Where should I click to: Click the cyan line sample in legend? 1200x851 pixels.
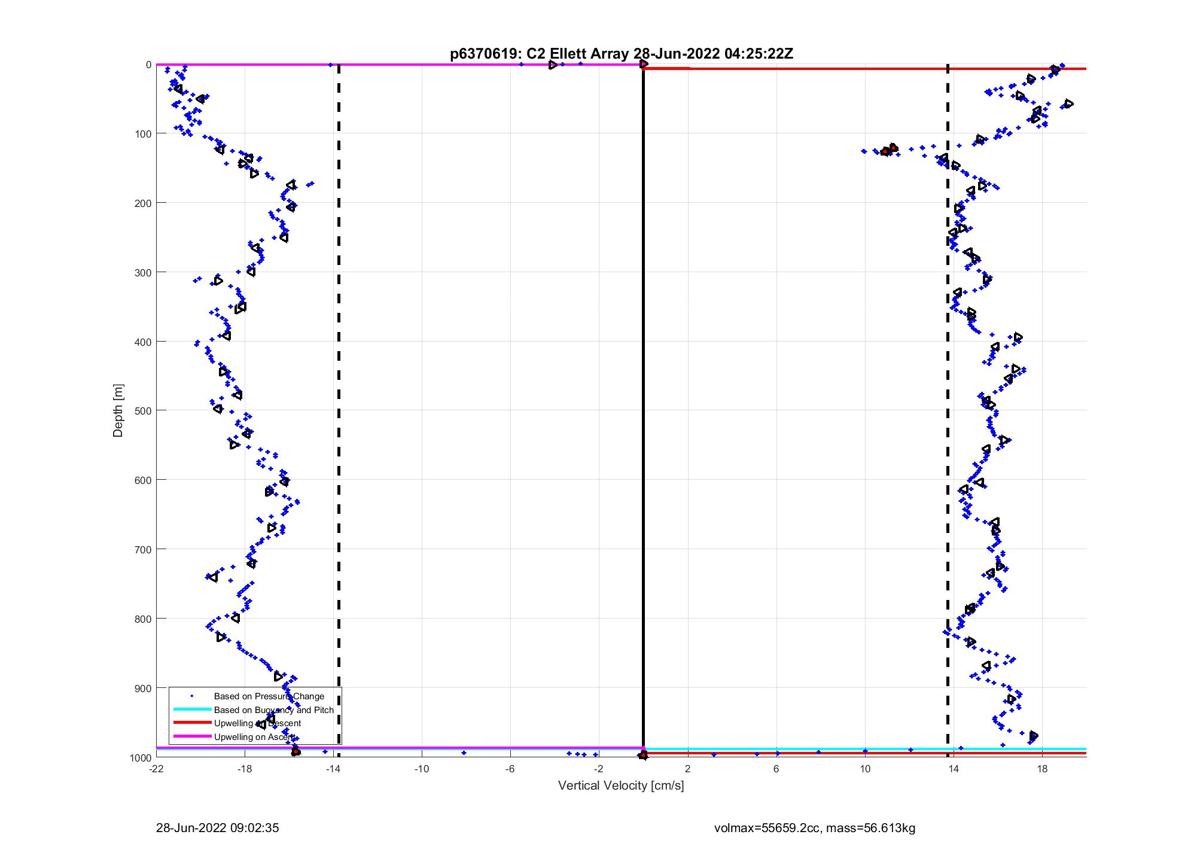point(191,709)
